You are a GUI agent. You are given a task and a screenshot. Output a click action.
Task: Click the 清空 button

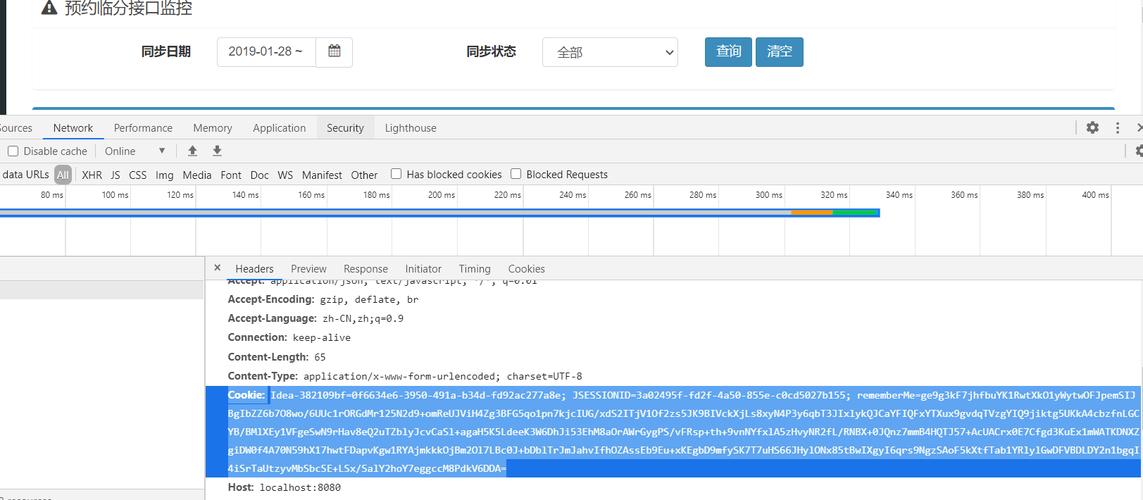pos(779,52)
